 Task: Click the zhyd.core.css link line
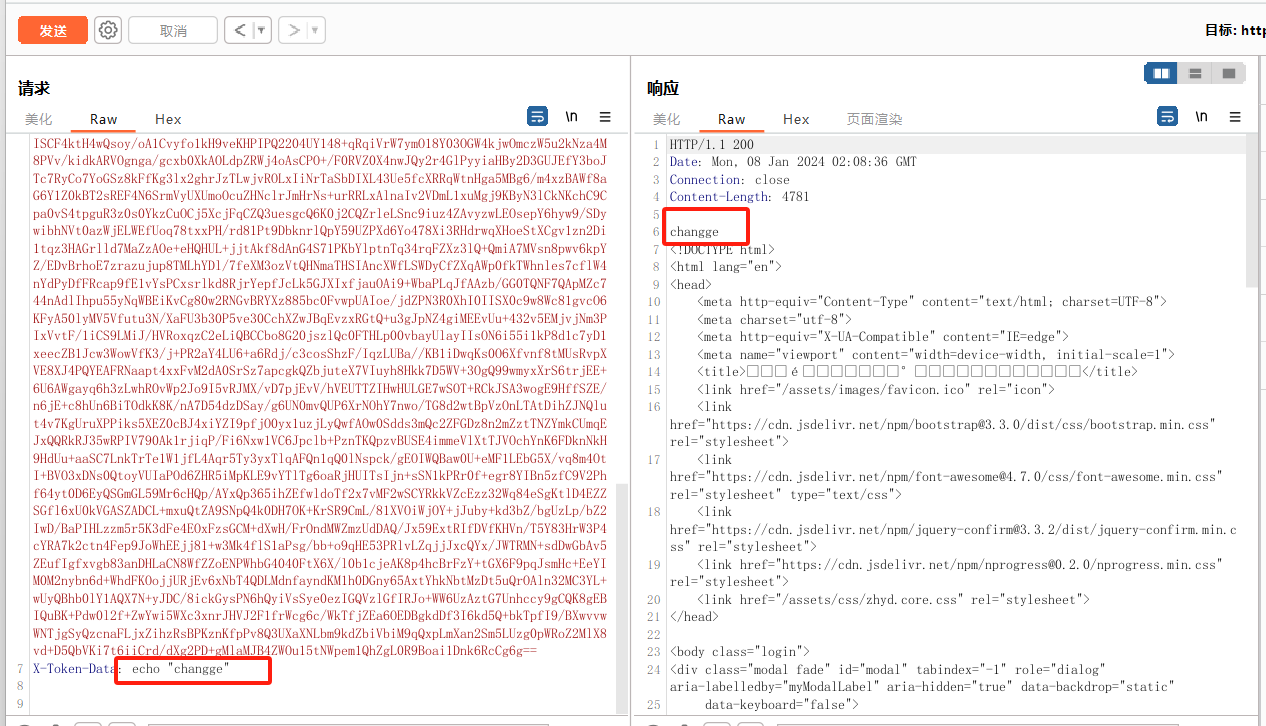point(894,599)
